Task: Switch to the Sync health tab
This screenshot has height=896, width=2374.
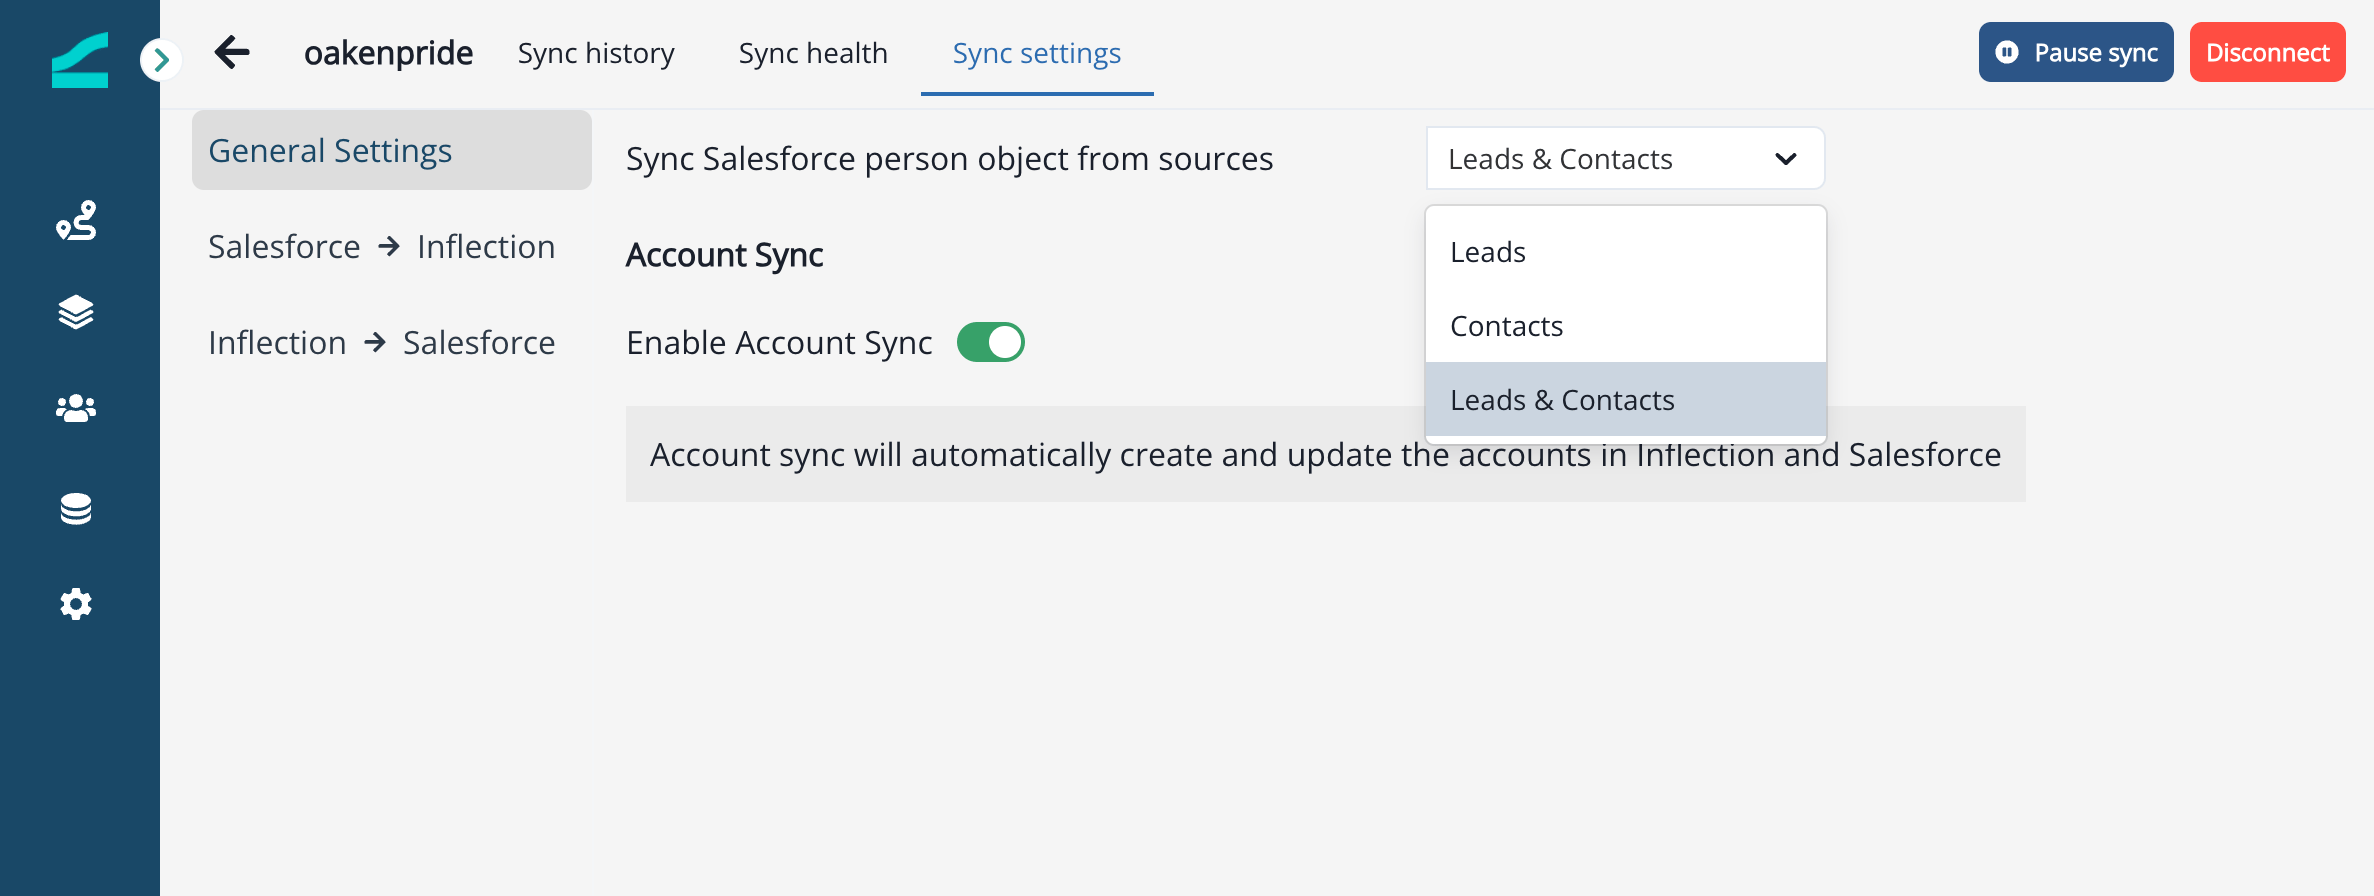Action: pos(813,53)
